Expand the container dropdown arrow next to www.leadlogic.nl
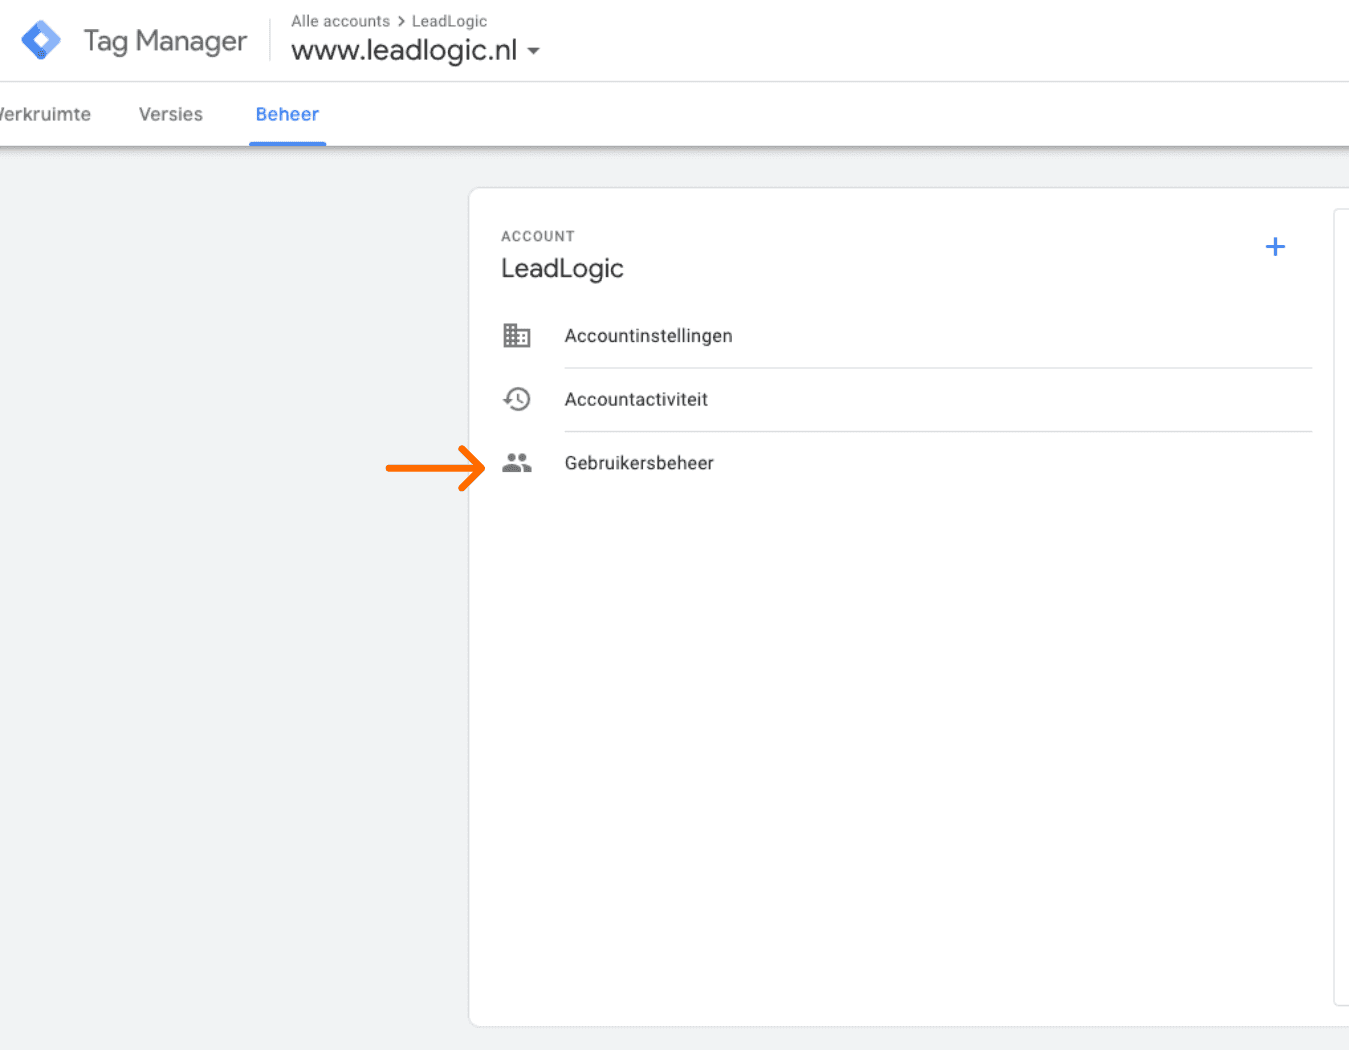The width and height of the screenshot is (1349, 1050). click(x=534, y=51)
